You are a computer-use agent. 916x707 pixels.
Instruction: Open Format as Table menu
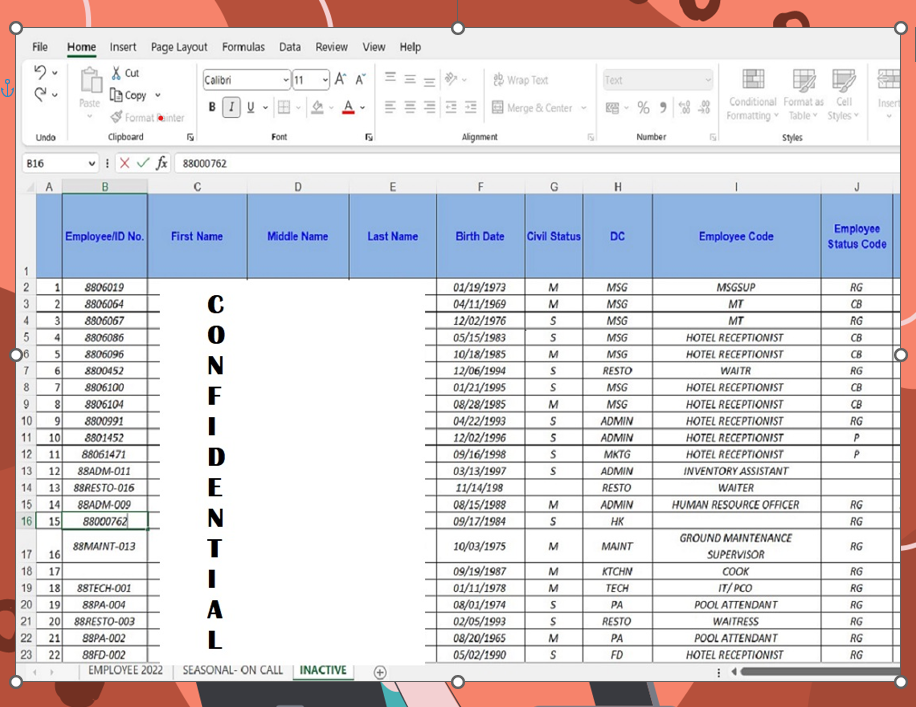[x=803, y=95]
